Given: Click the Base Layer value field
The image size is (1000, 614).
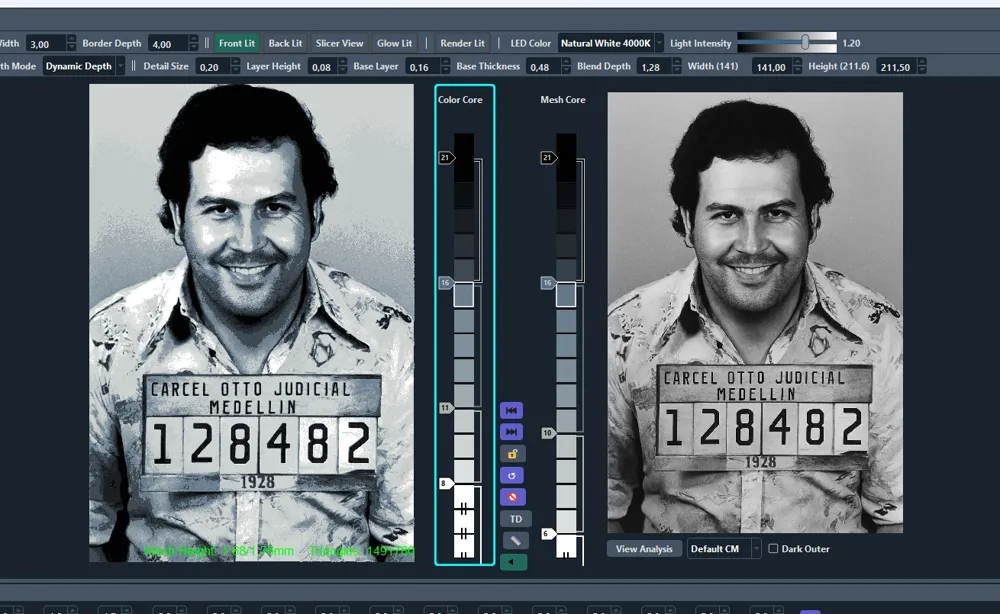Looking at the screenshot, I should click(x=423, y=67).
